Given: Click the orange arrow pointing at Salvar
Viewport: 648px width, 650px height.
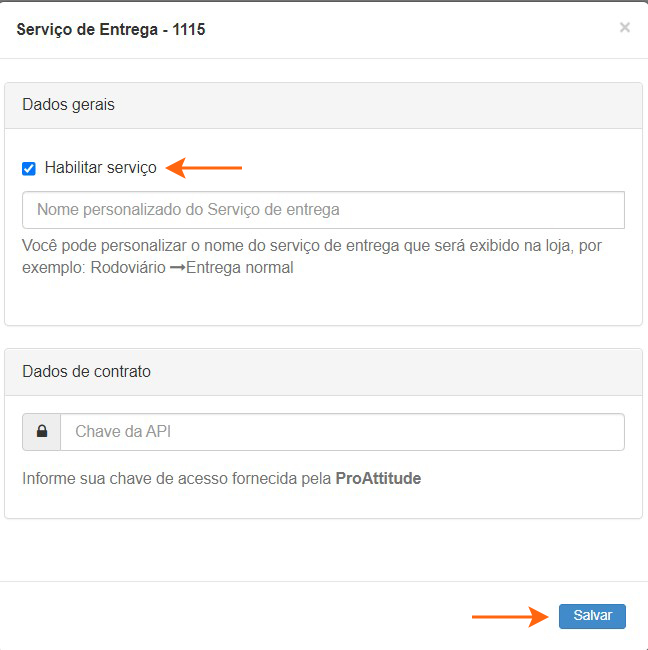Looking at the screenshot, I should click(510, 616).
